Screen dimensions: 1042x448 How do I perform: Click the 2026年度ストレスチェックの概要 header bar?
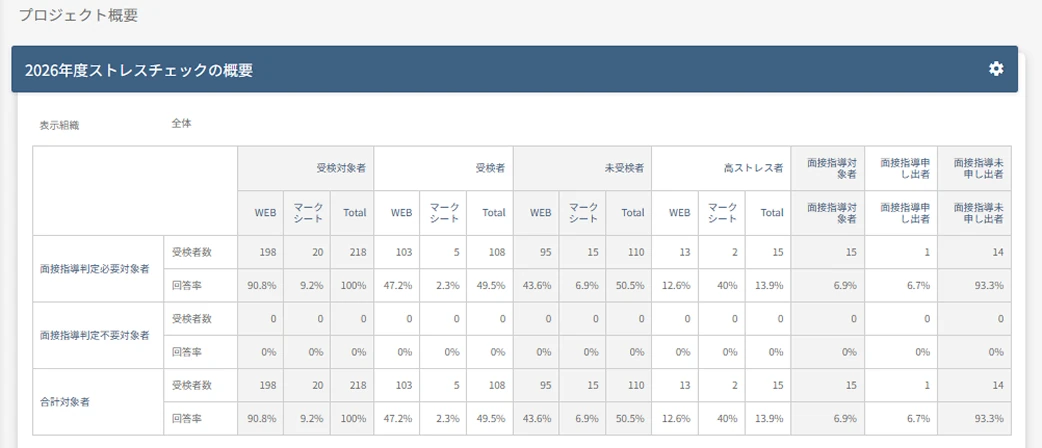point(514,69)
